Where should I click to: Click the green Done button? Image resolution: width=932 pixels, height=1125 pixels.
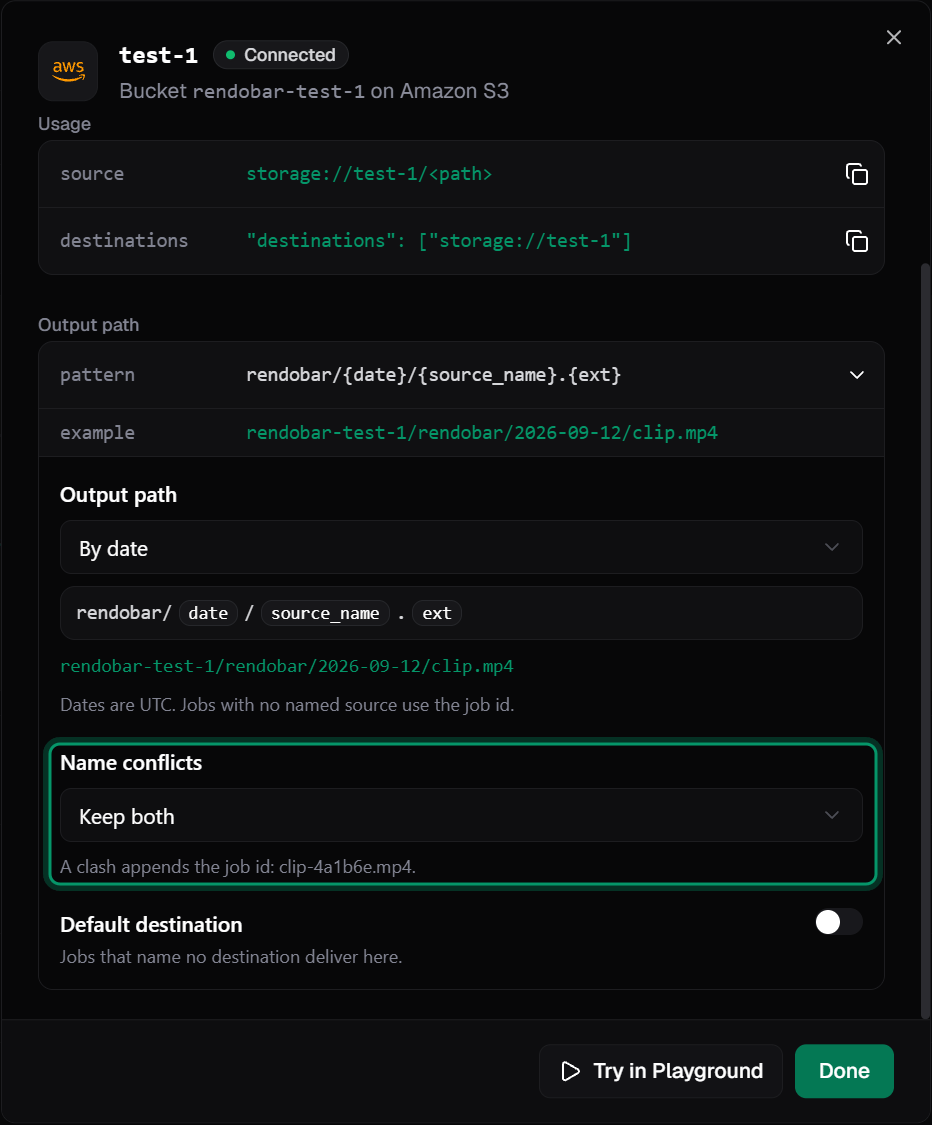tap(844, 1071)
